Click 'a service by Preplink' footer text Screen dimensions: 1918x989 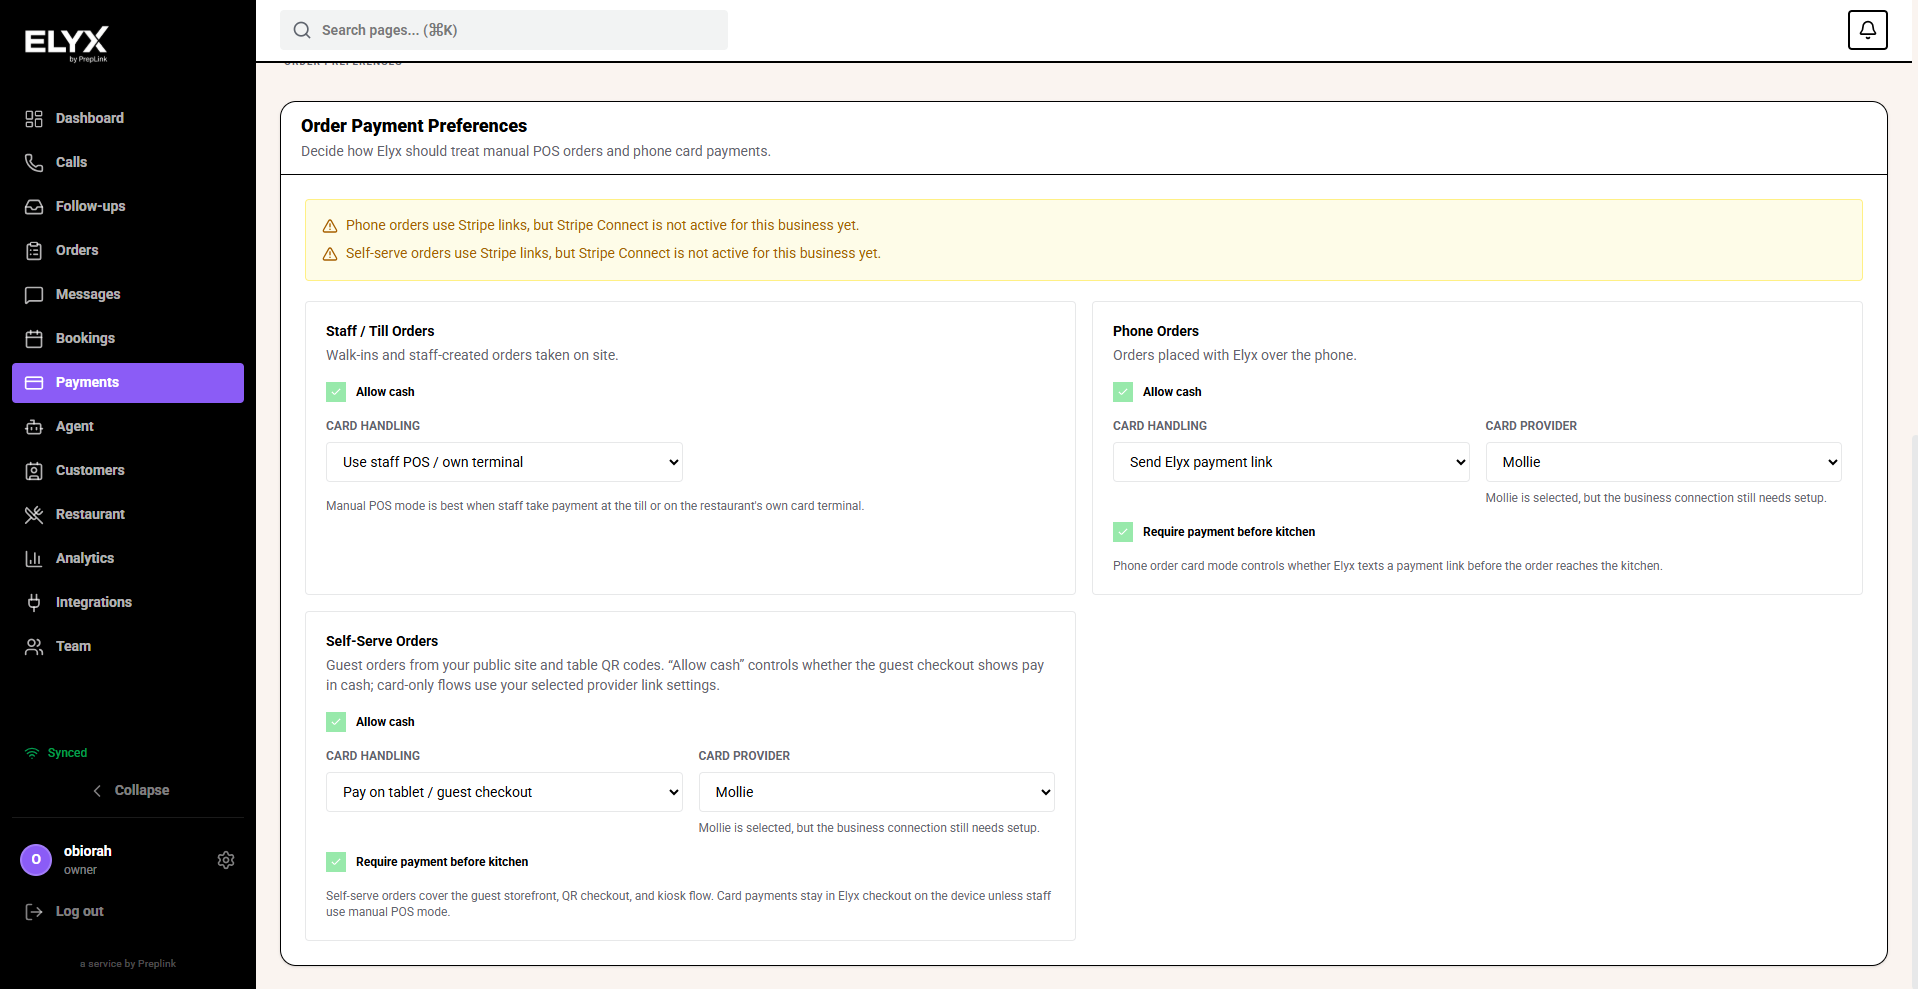coord(128,964)
